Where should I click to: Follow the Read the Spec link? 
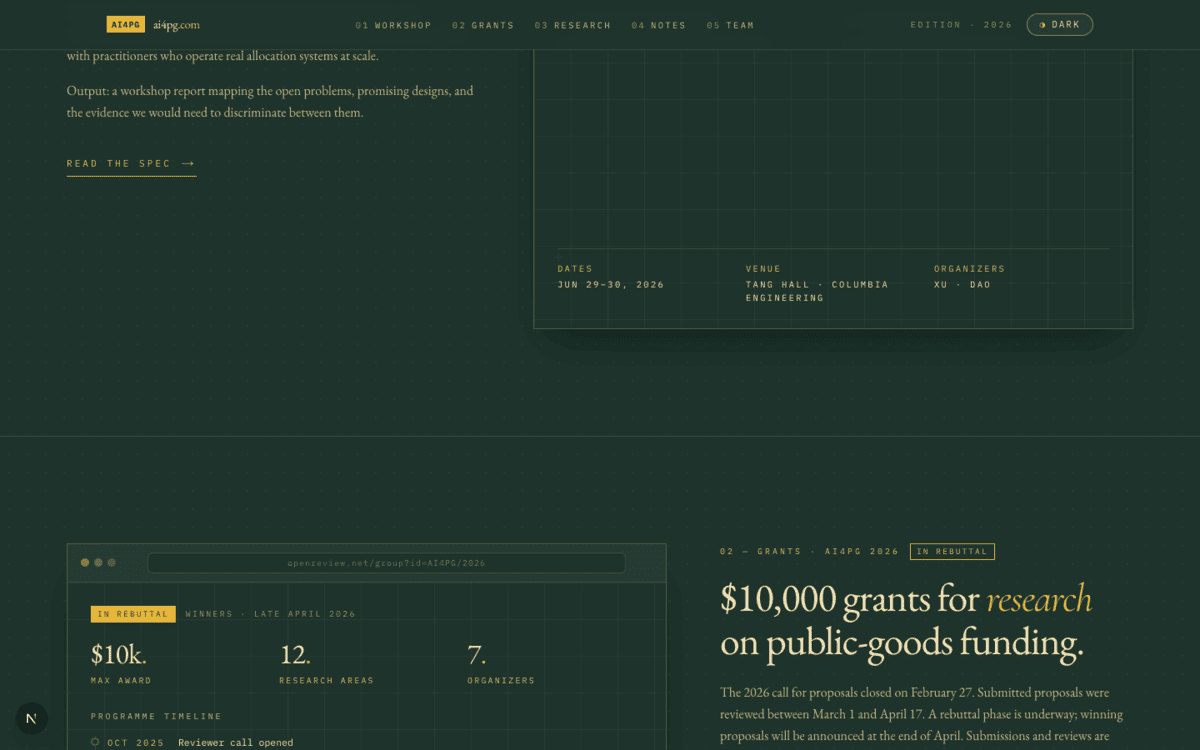coord(131,164)
